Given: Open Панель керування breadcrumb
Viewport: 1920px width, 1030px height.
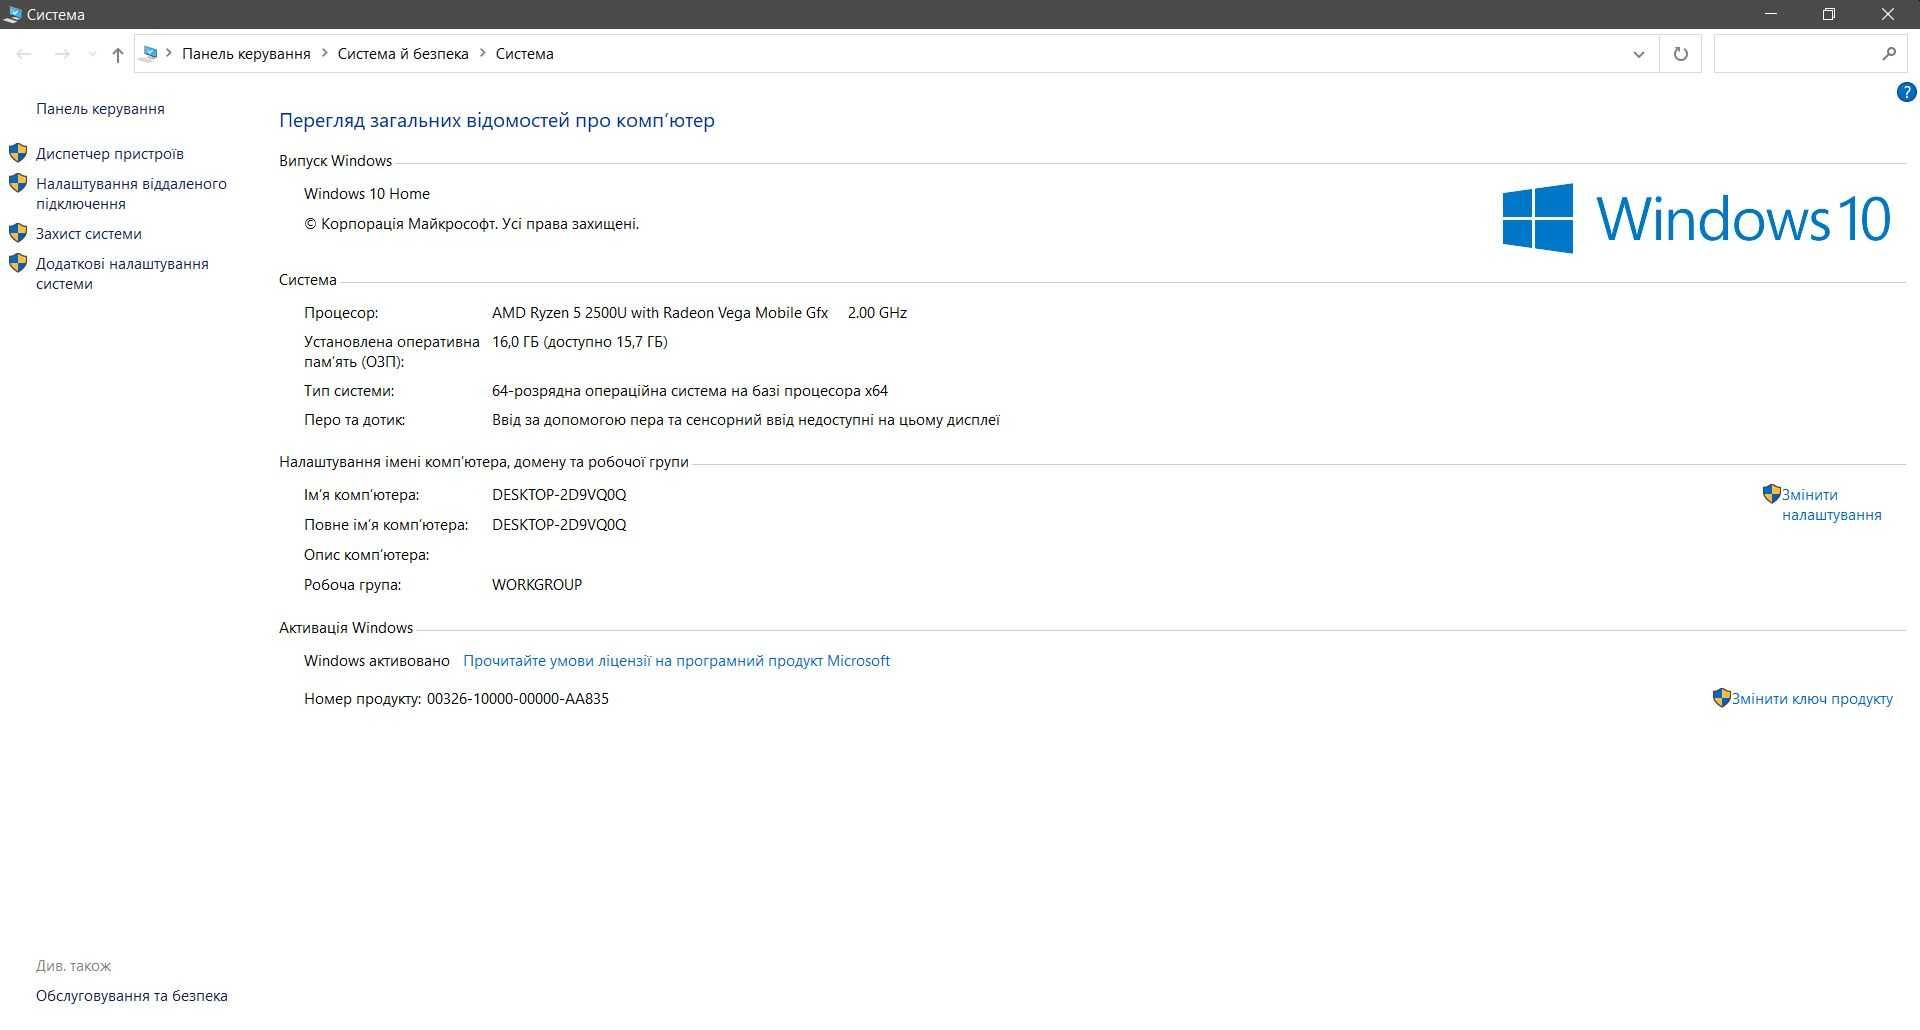Looking at the screenshot, I should coord(246,54).
